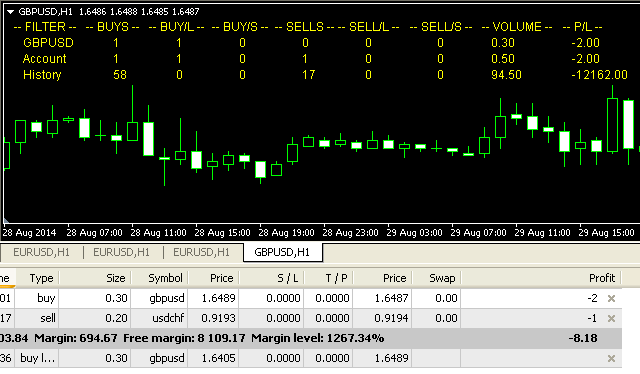Click the History P/L value -12162.00
Image resolution: width=640 pixels, height=374 pixels.
point(599,75)
